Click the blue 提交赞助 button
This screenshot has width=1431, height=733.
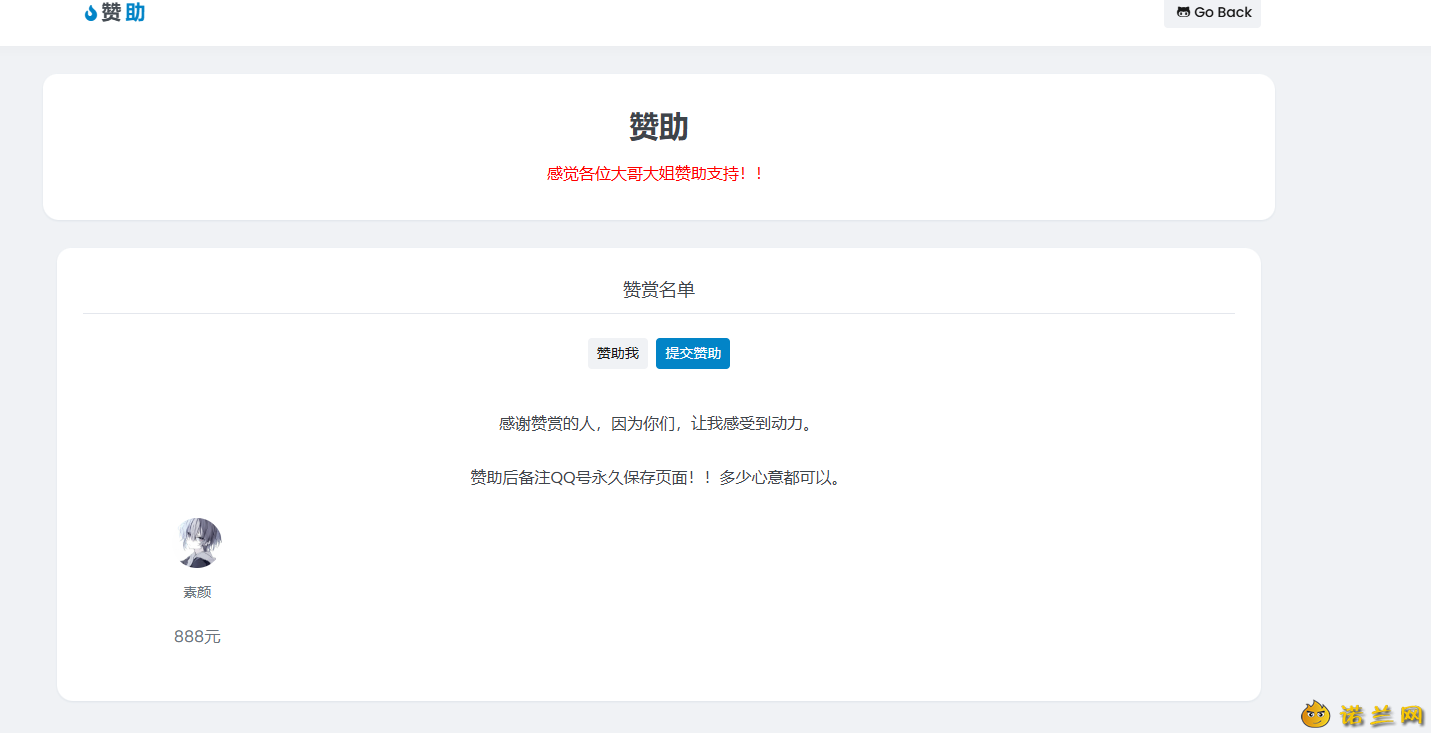[693, 353]
